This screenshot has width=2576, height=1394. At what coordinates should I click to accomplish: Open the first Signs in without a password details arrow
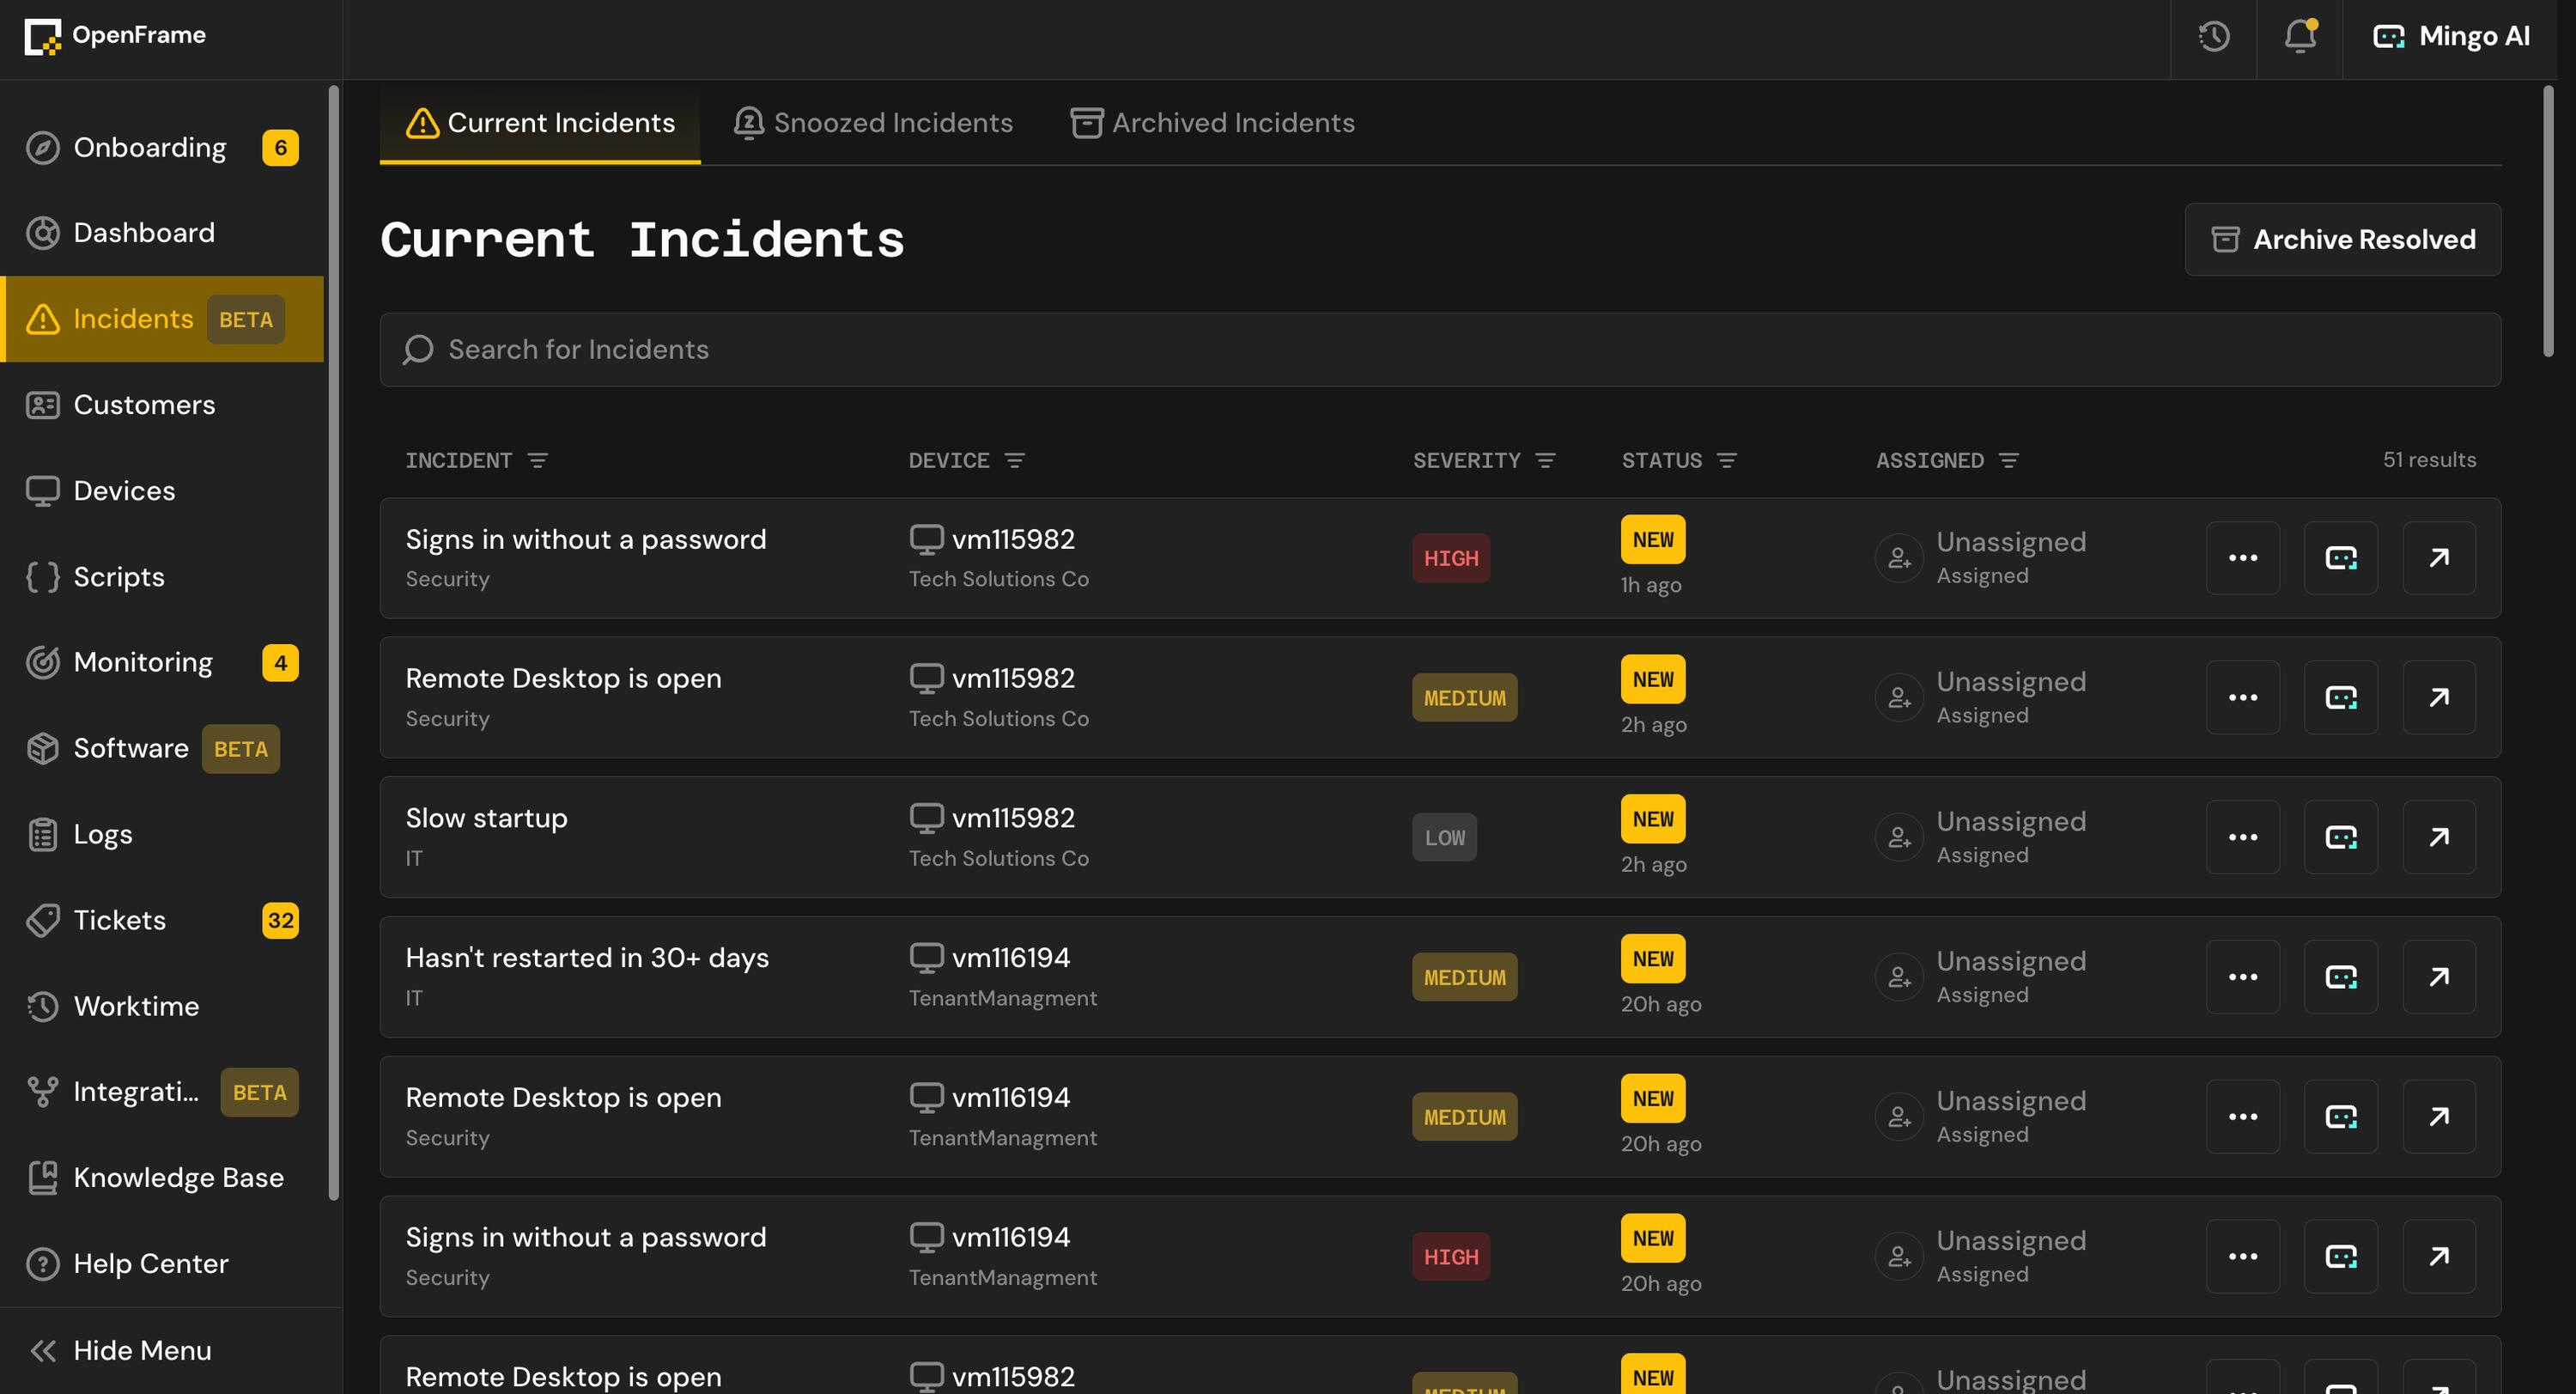(2438, 558)
